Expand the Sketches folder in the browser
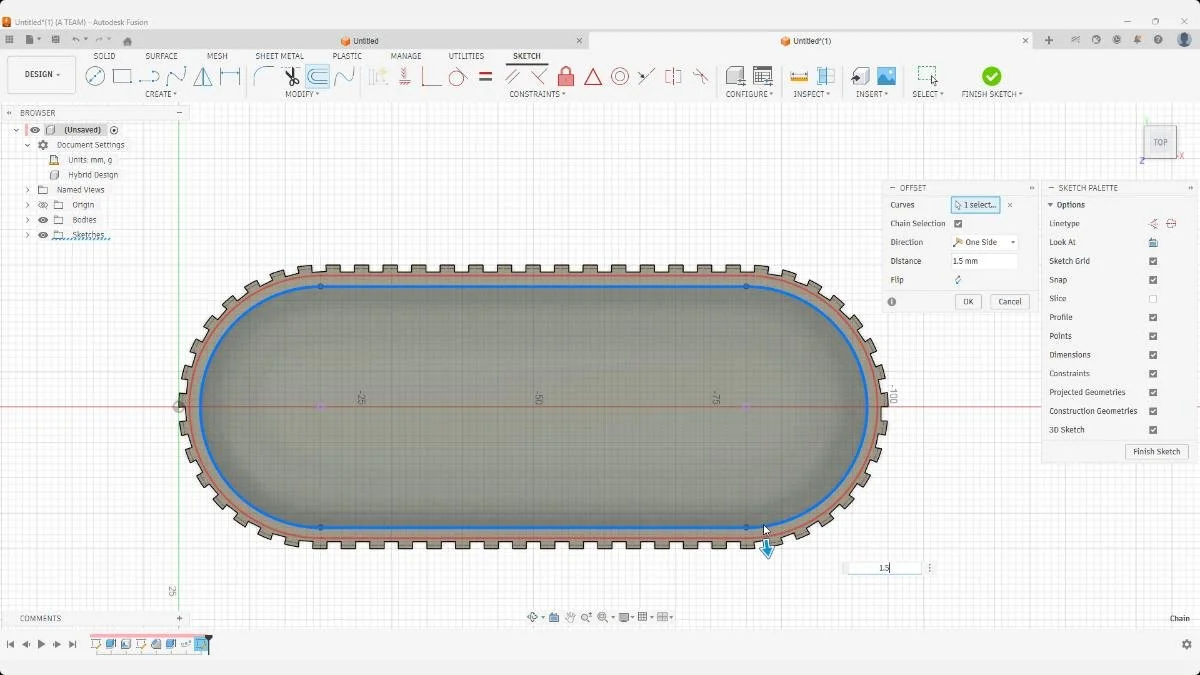Viewport: 1200px width, 675px height. [27, 235]
